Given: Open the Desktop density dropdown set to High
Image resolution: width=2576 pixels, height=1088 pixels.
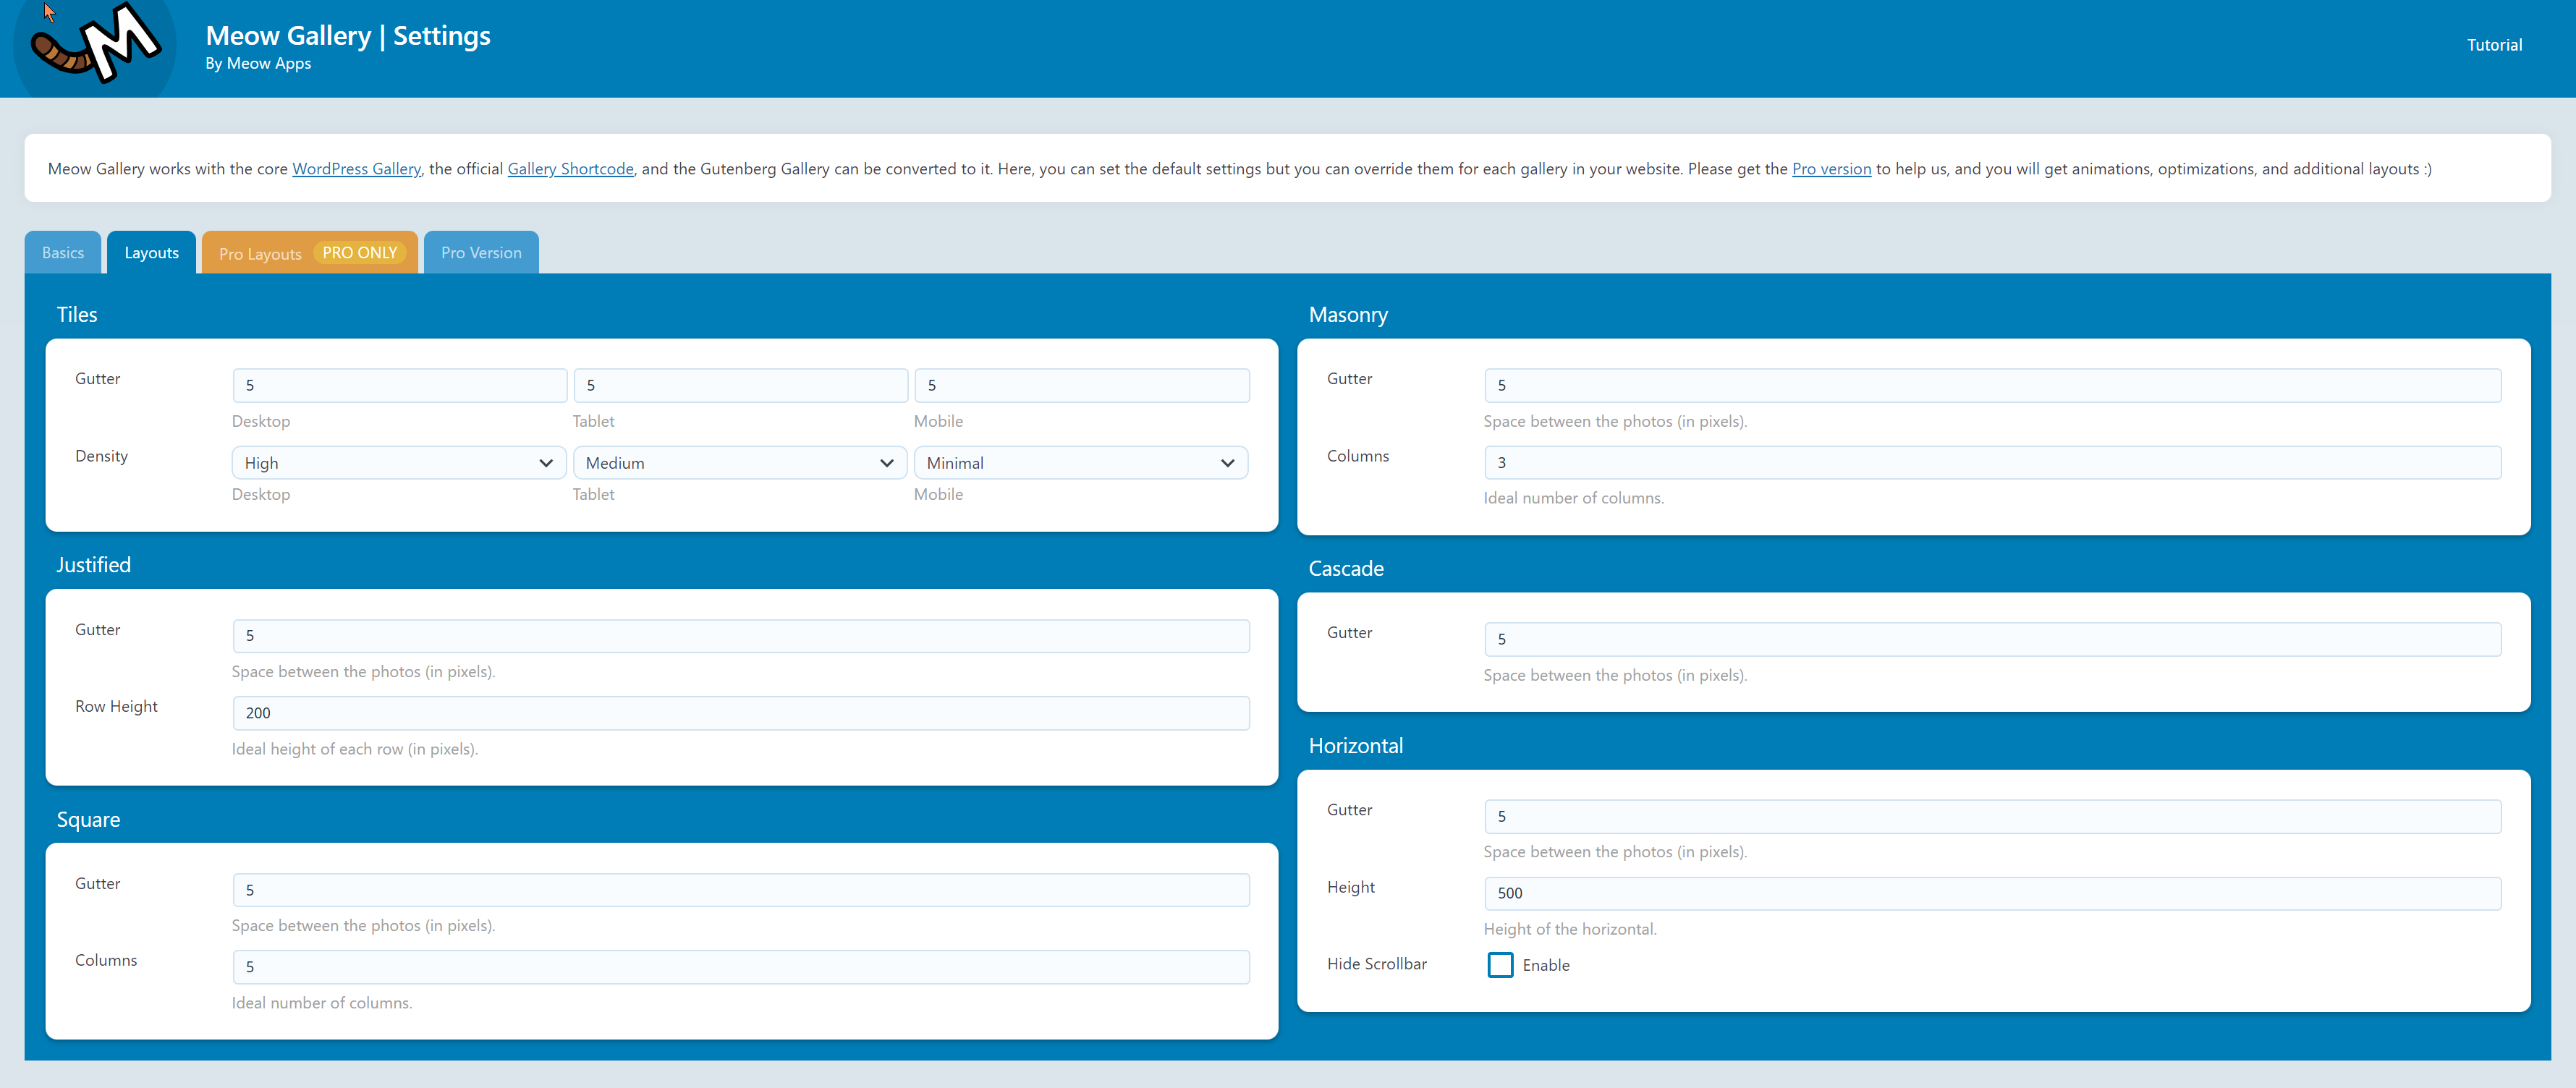Looking at the screenshot, I should pyautogui.click(x=399, y=463).
